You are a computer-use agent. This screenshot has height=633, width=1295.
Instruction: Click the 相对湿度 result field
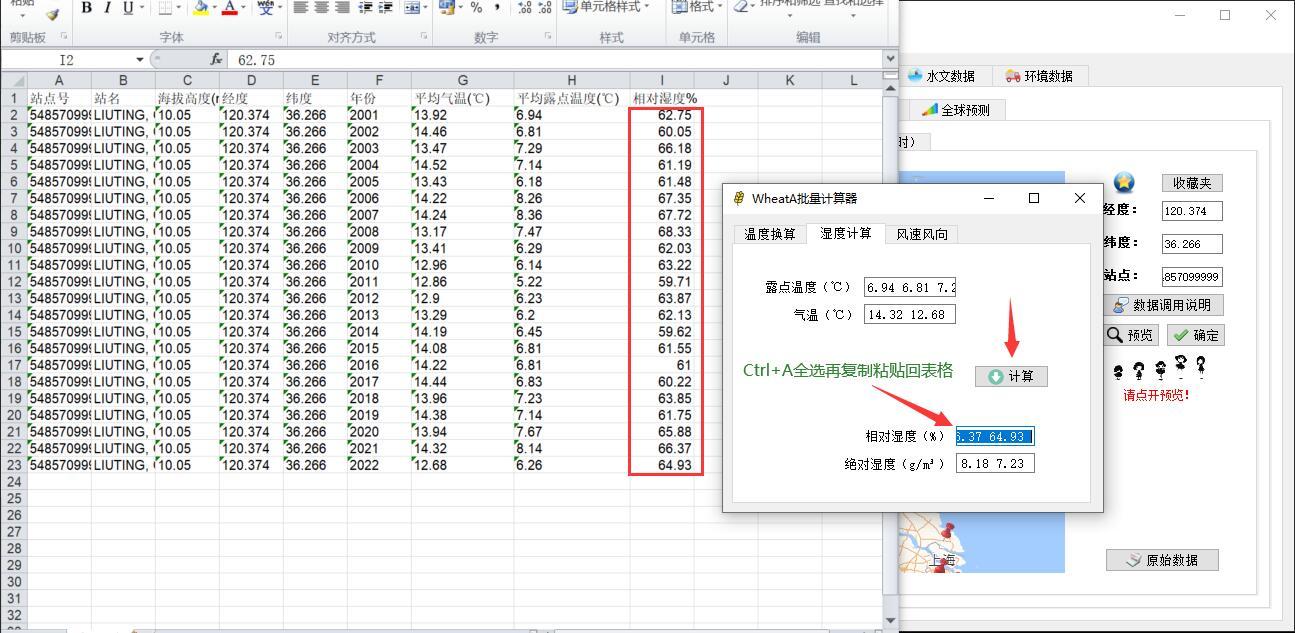[995, 436]
